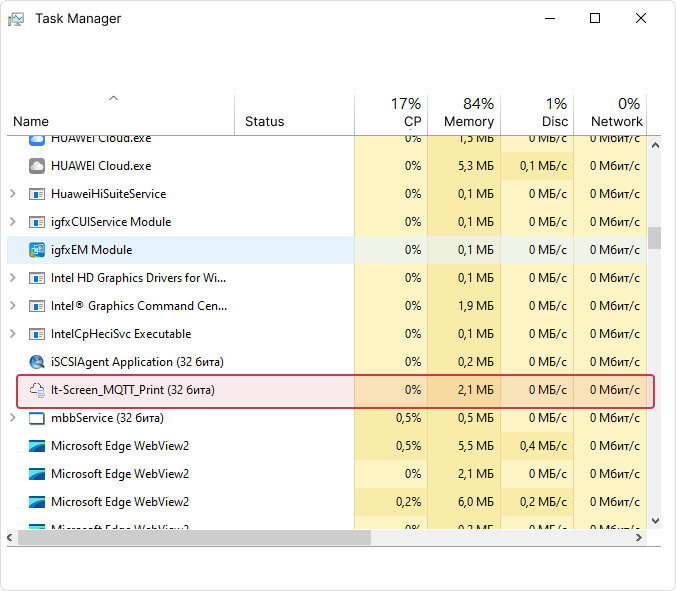Expand the HuaweiHiSuiteService process group
The image size is (676, 591).
[13, 194]
